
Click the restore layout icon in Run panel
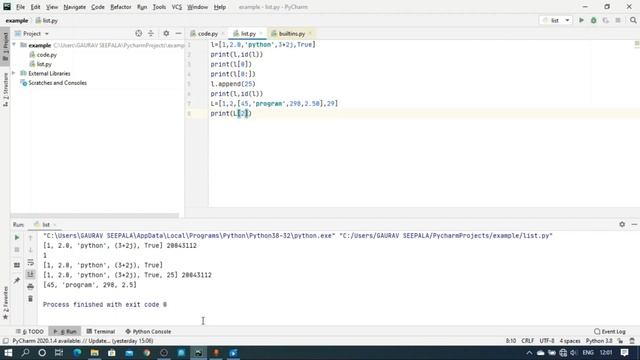pos(17,265)
